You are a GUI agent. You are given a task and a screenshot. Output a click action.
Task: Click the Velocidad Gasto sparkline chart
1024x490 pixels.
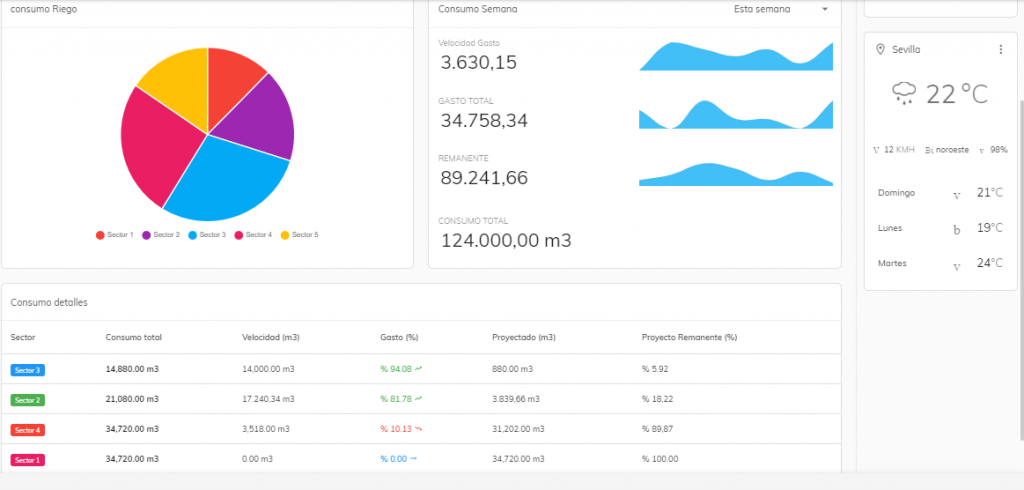pyautogui.click(x=736, y=57)
